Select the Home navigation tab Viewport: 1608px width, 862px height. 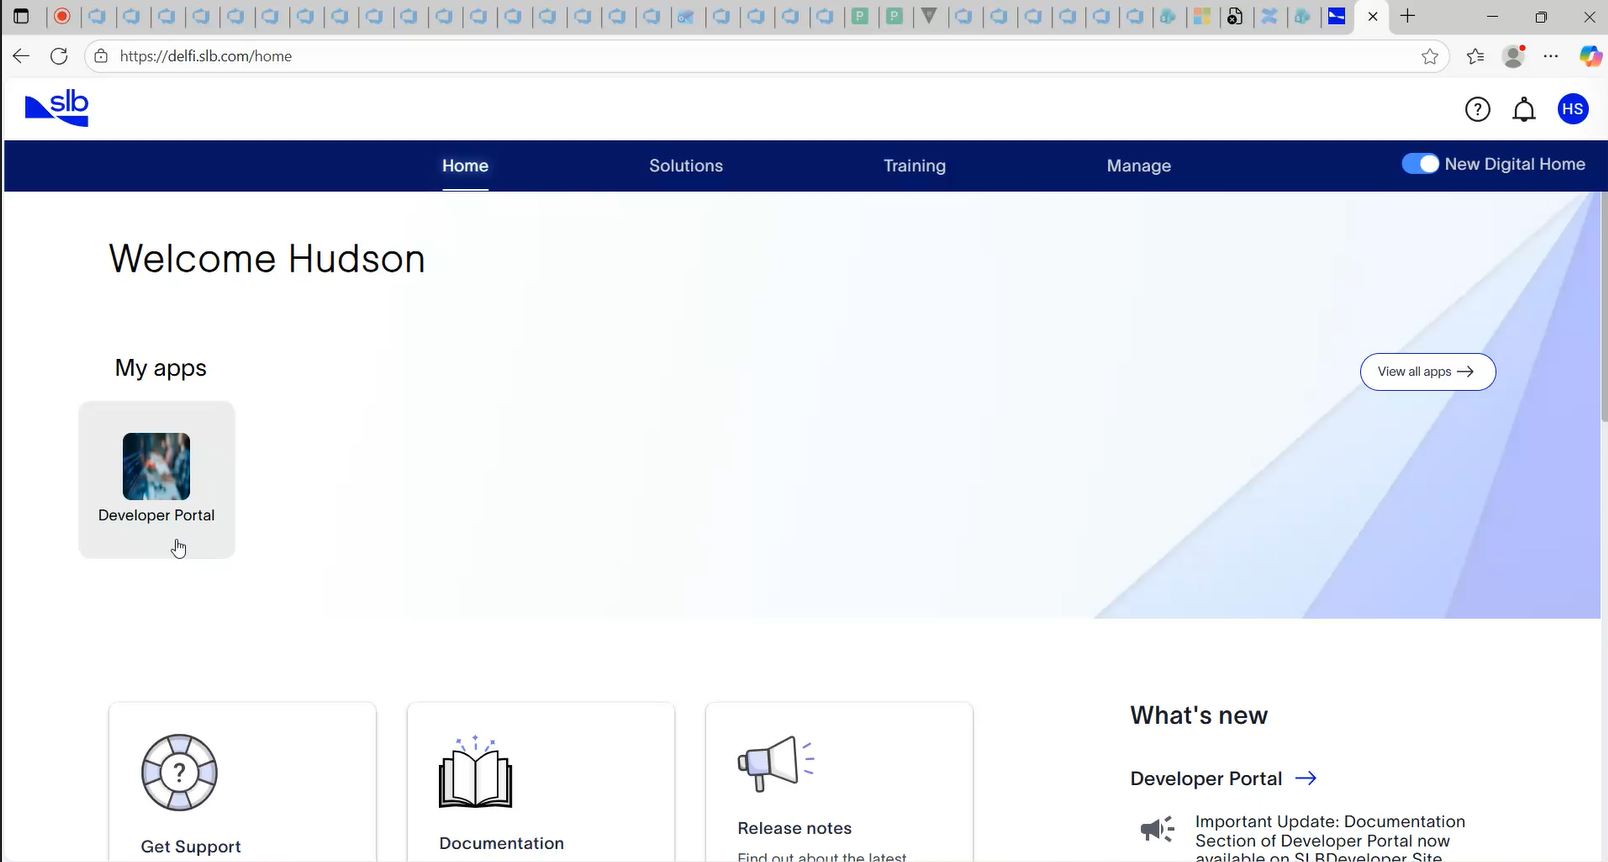point(465,166)
